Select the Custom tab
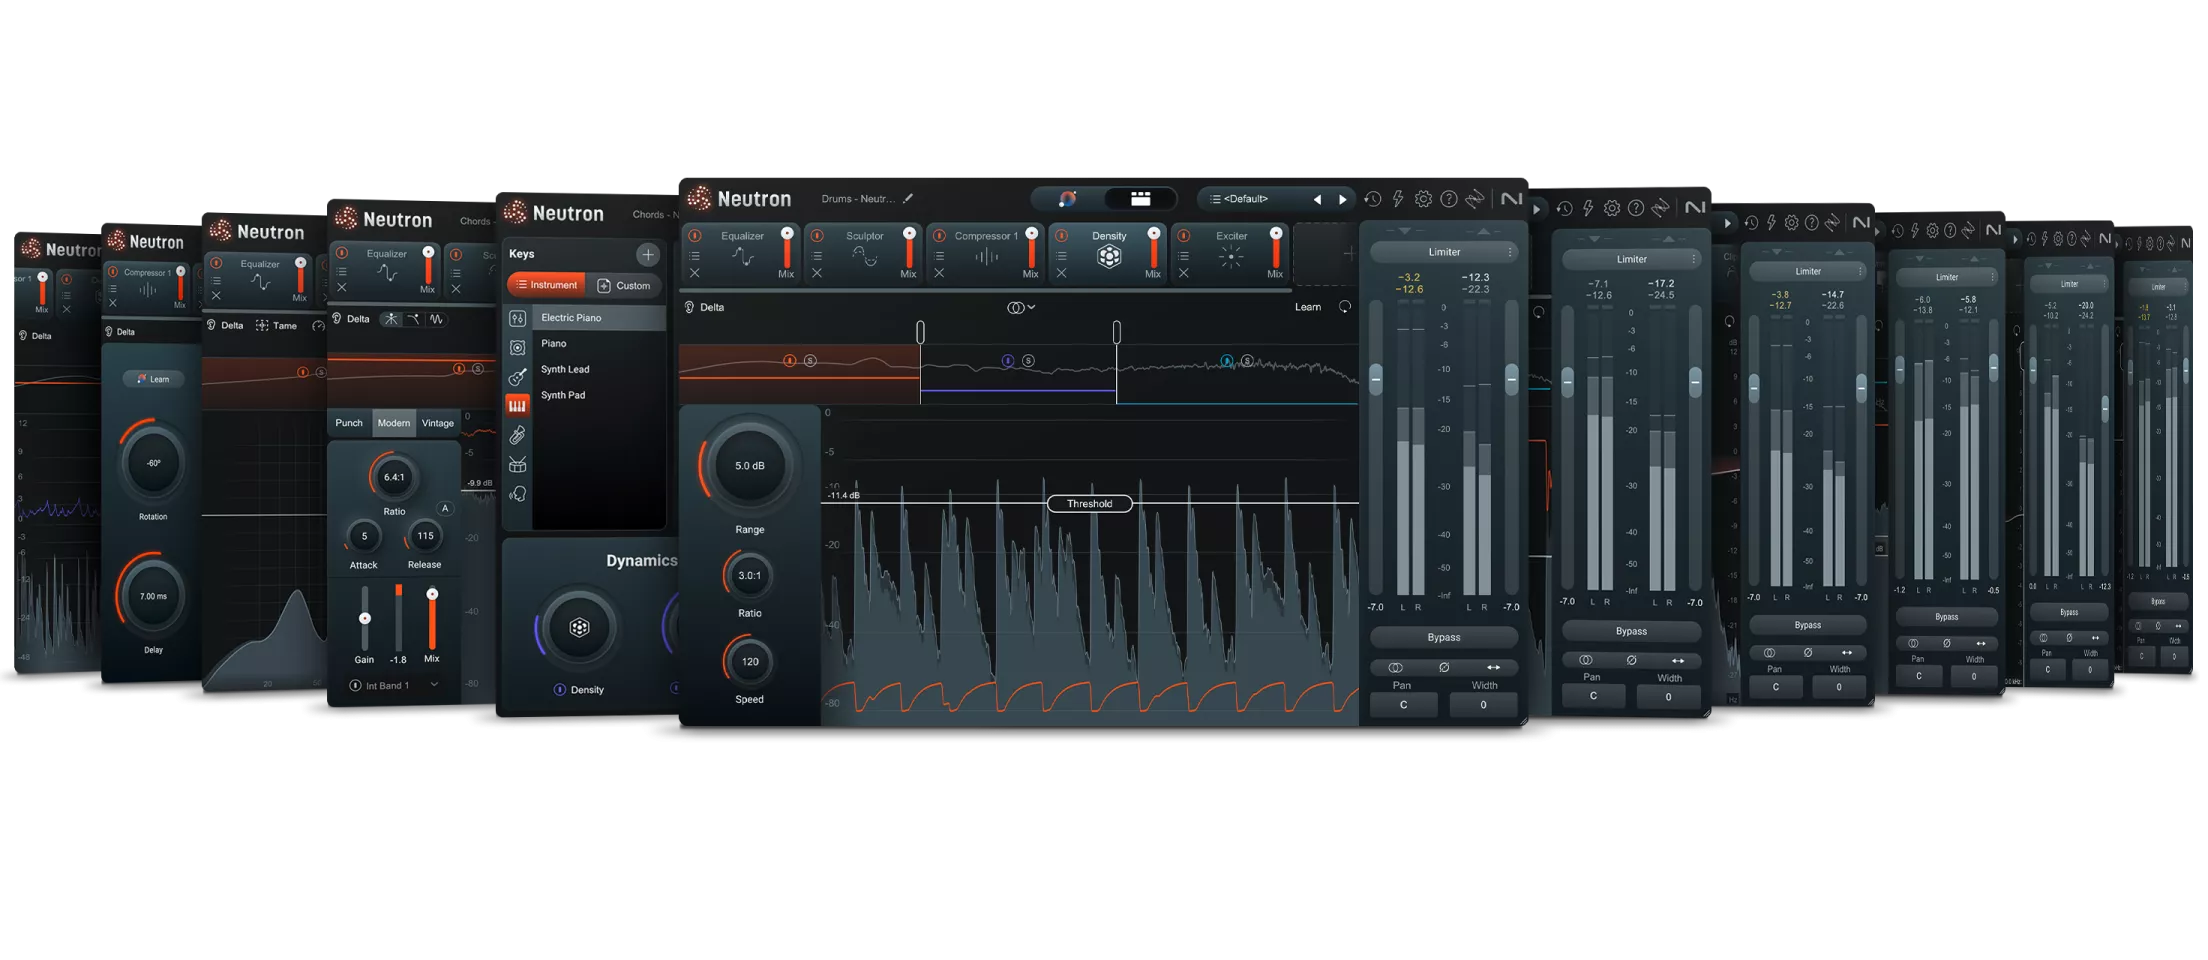Image resolution: width=2208 pixels, height=960 pixels. [624, 285]
